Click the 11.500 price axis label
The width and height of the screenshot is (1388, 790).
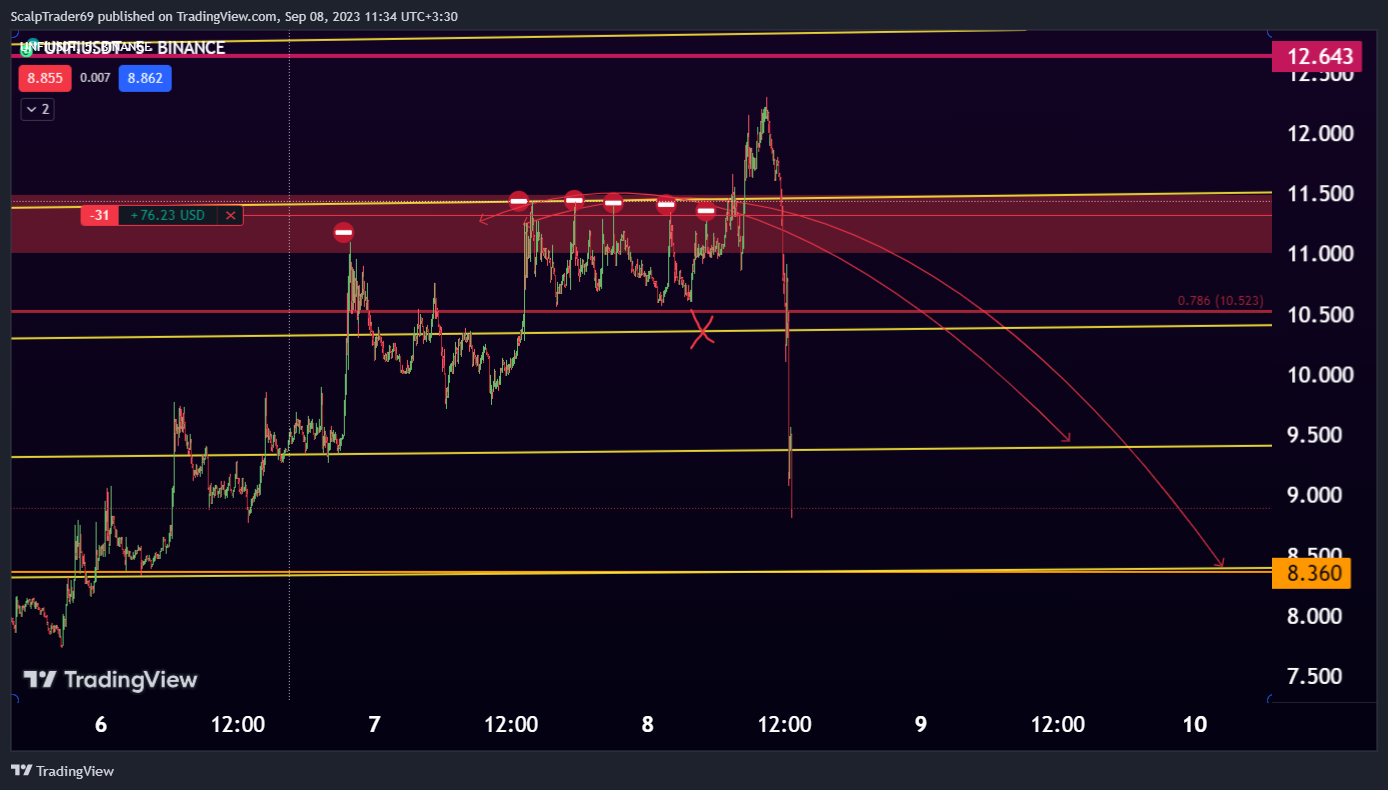point(1320,194)
